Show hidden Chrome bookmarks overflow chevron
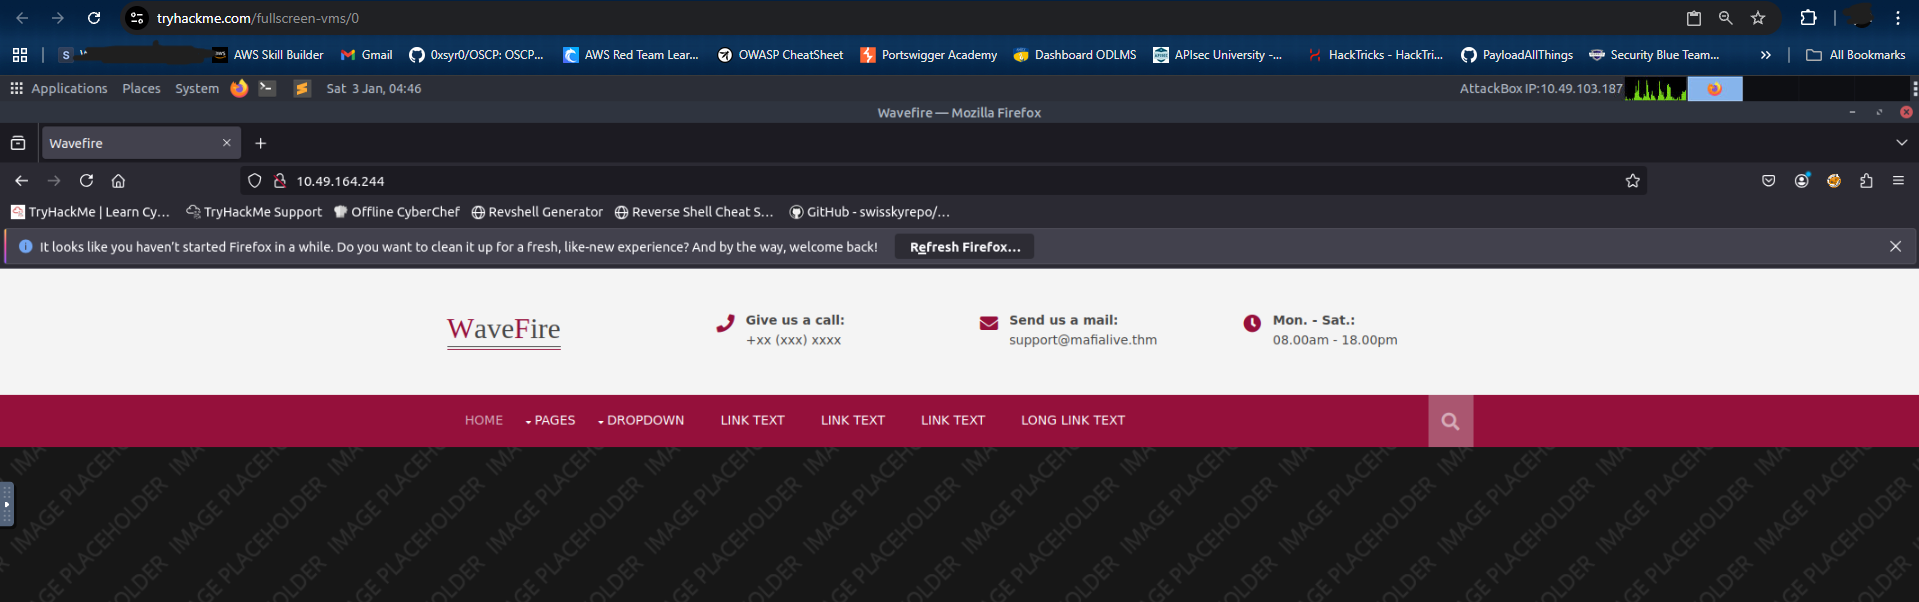 [1766, 55]
